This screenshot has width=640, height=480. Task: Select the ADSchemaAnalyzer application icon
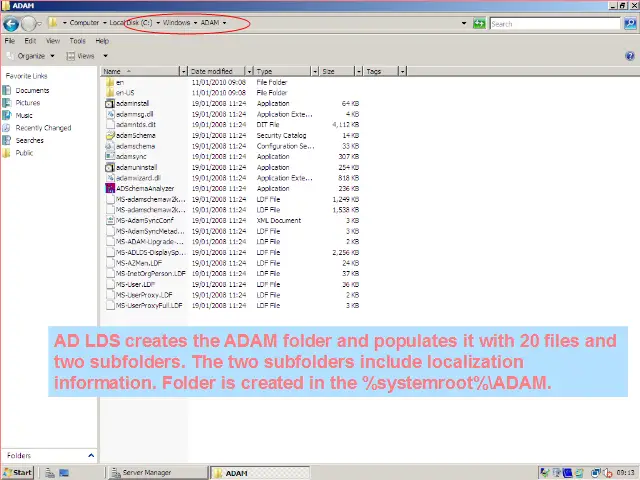(x=110, y=189)
